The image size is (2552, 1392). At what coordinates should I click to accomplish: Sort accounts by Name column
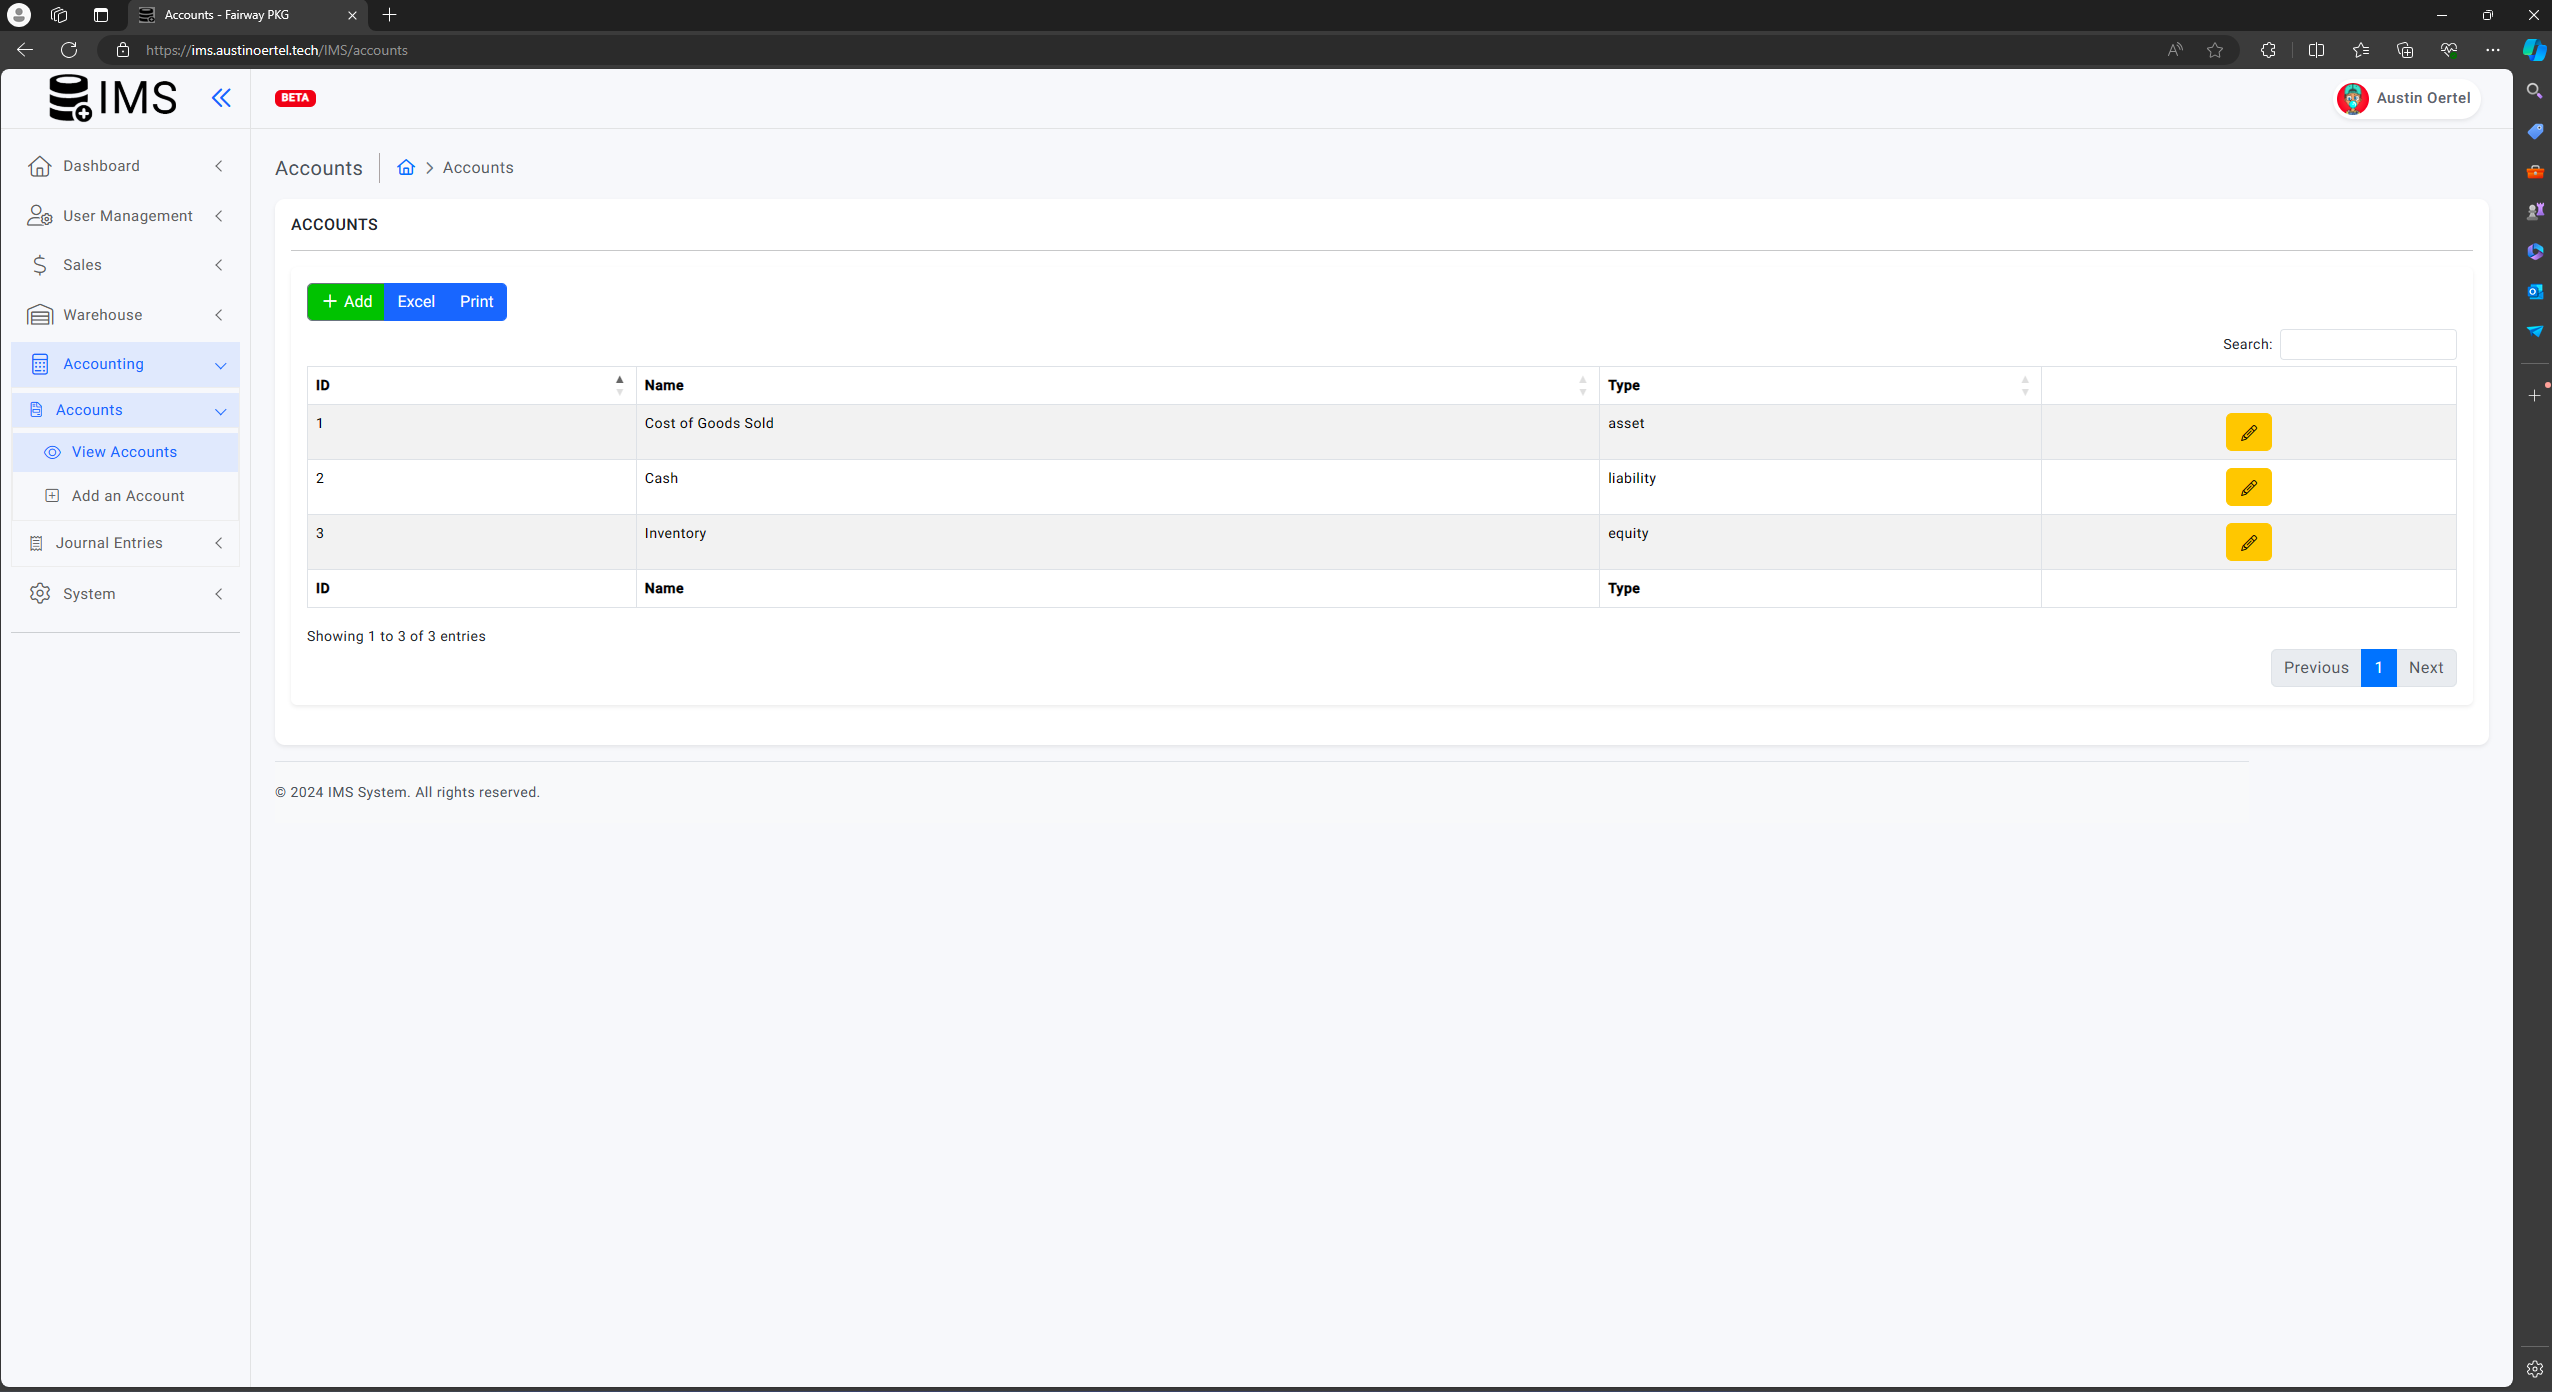pos(1116,385)
